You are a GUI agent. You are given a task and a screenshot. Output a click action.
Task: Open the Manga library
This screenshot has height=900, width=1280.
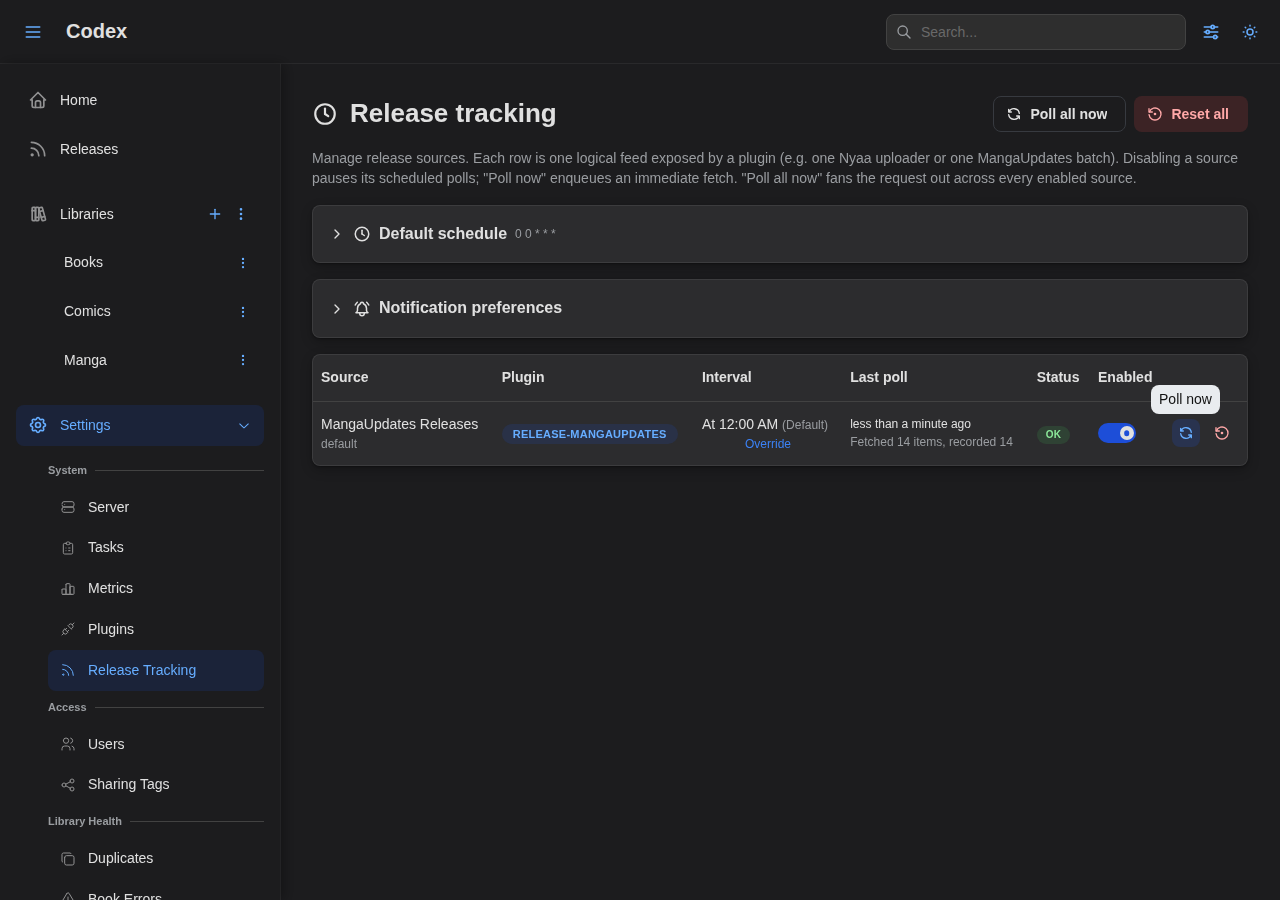click(86, 360)
